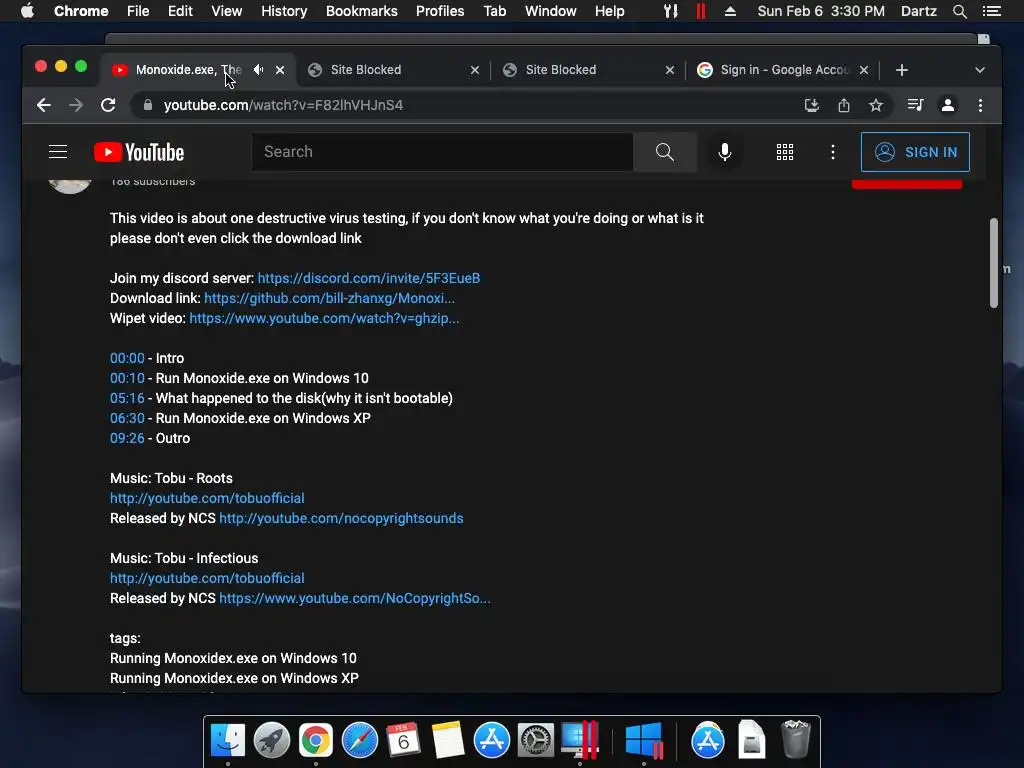Open Control Center list icon in menu bar
This screenshot has height=768, width=1024.
991,11
